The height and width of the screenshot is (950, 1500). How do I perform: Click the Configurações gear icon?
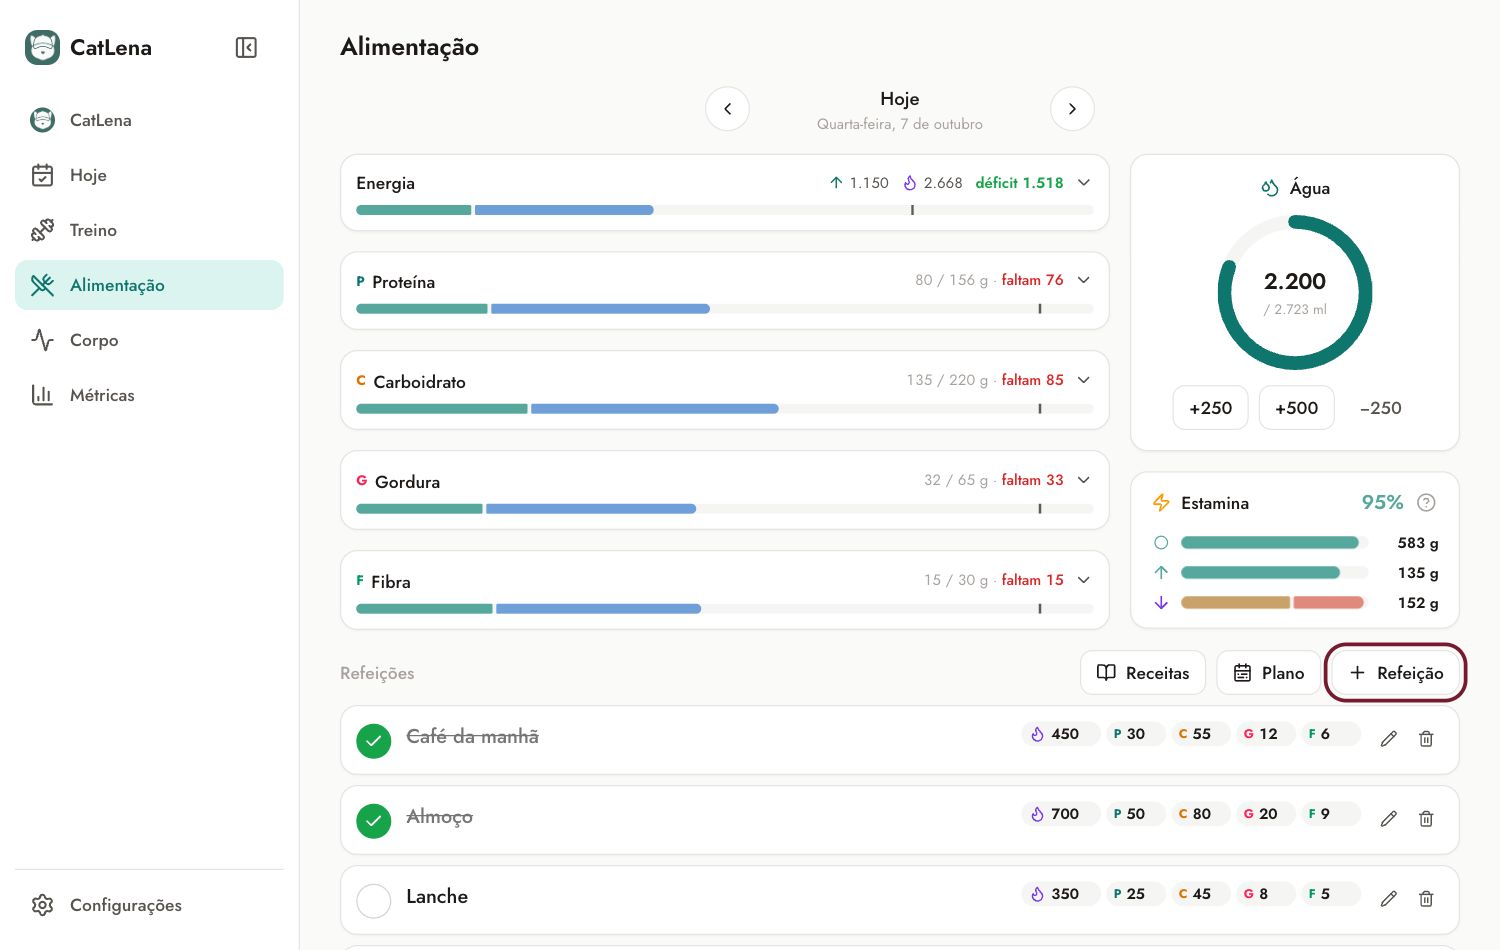(42, 905)
